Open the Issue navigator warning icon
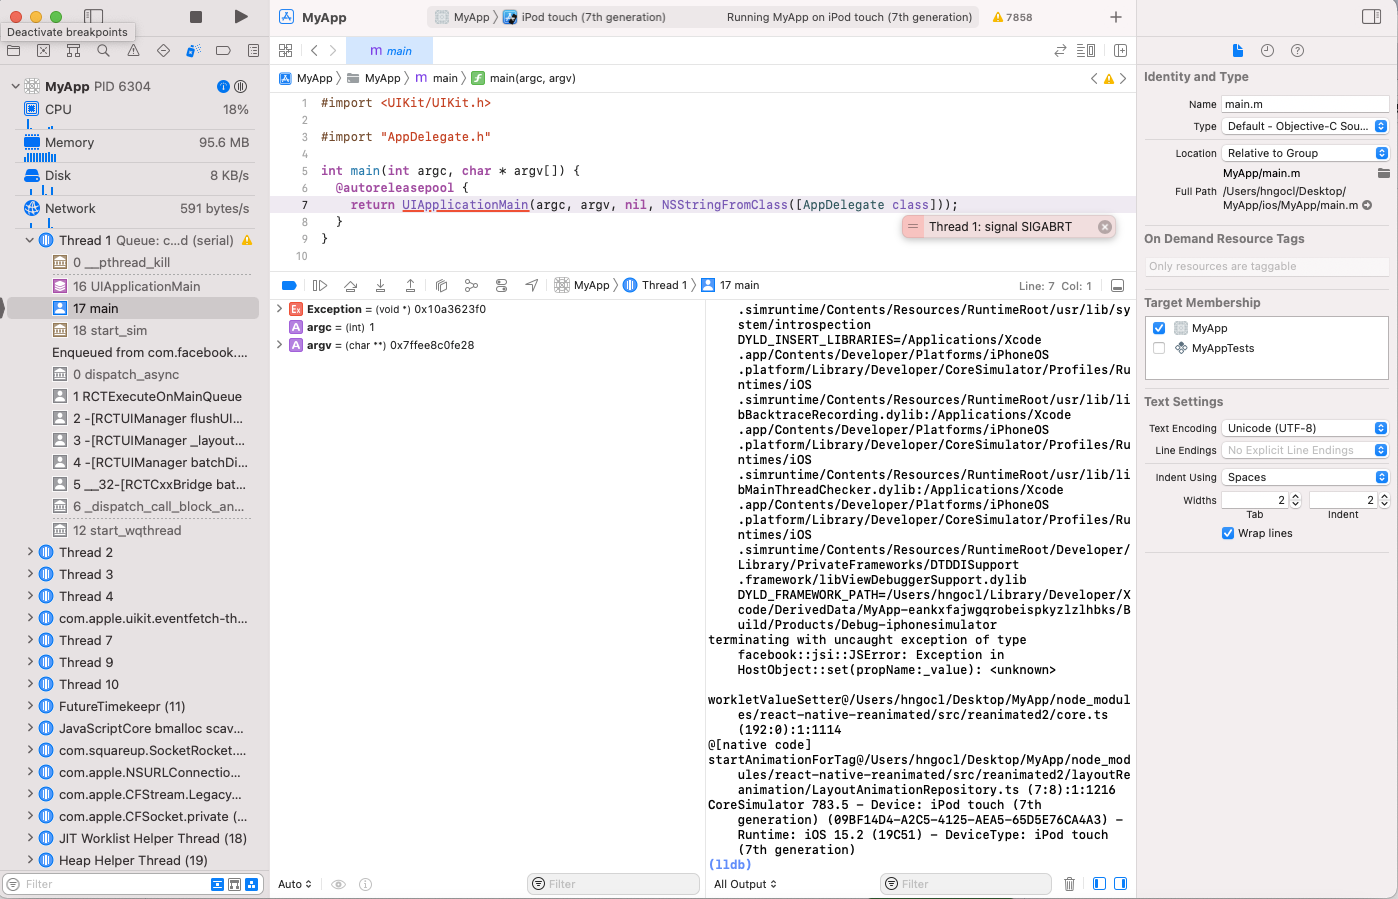This screenshot has width=1398, height=899. 133,50
